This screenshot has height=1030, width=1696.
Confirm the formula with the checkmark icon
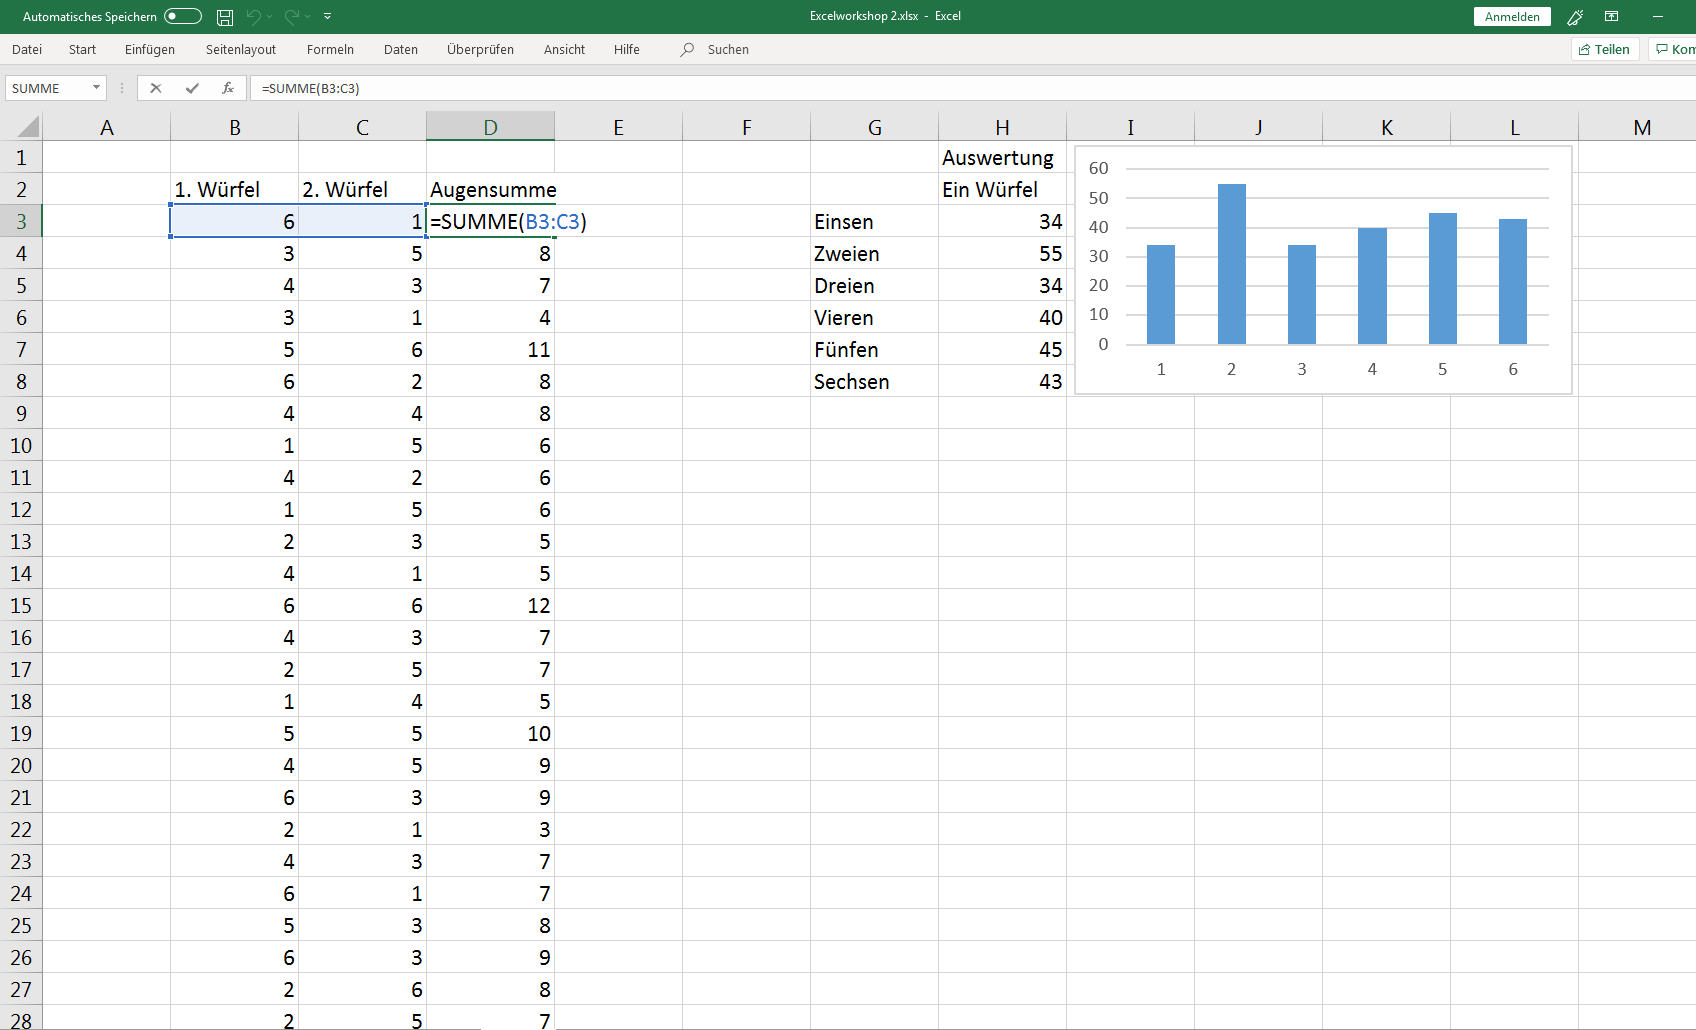[x=192, y=88]
